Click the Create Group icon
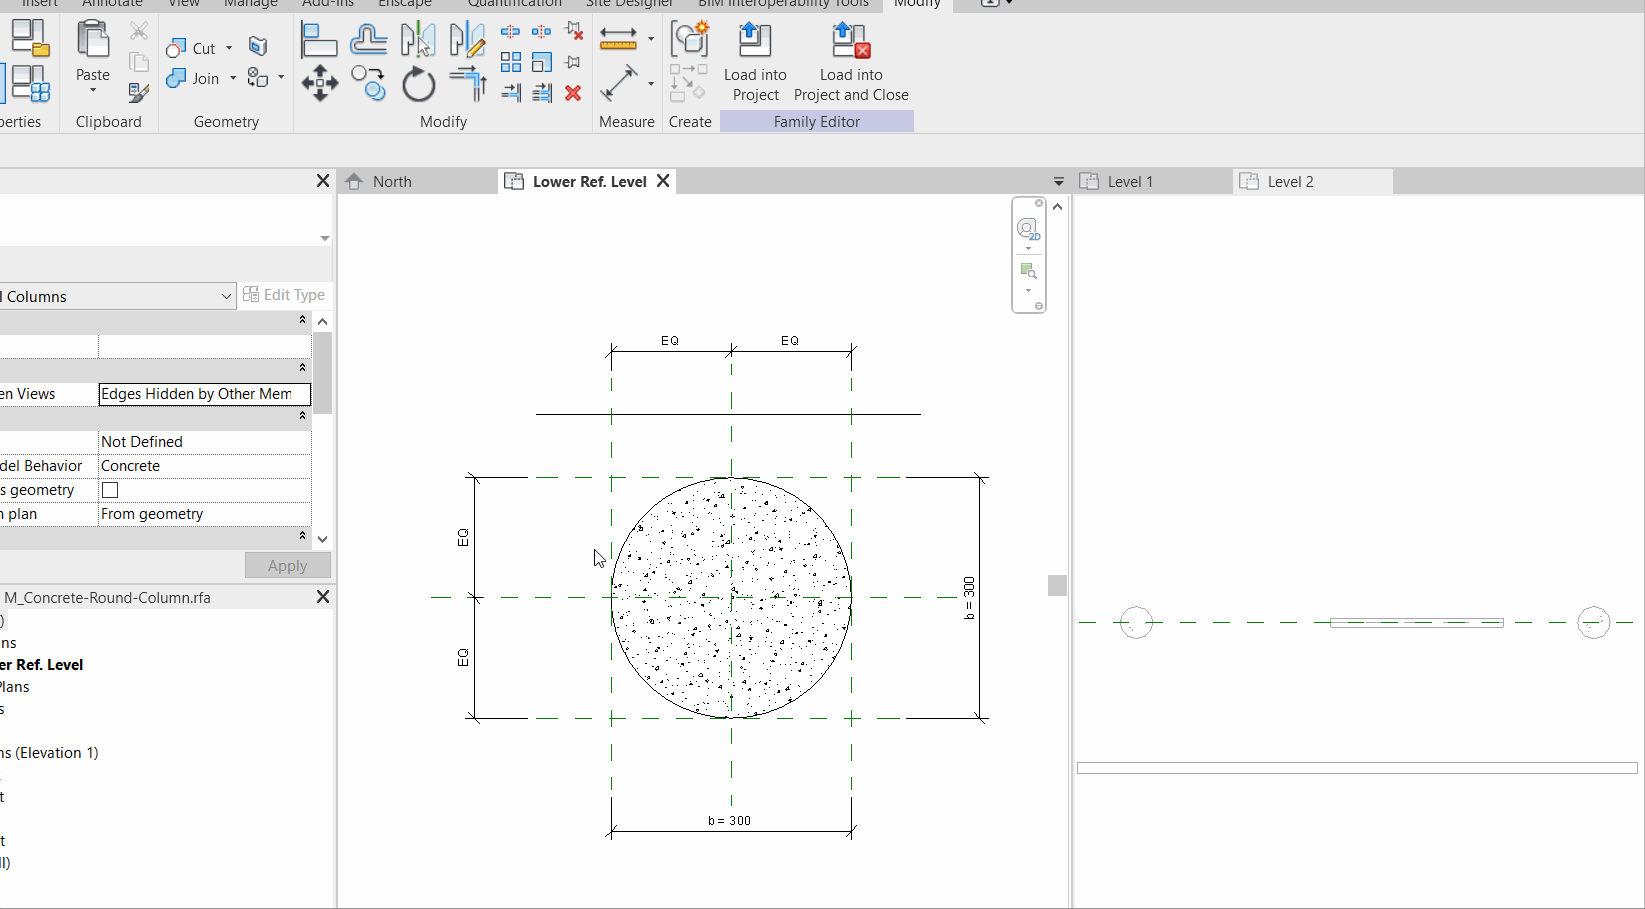1645x909 pixels. (689, 39)
